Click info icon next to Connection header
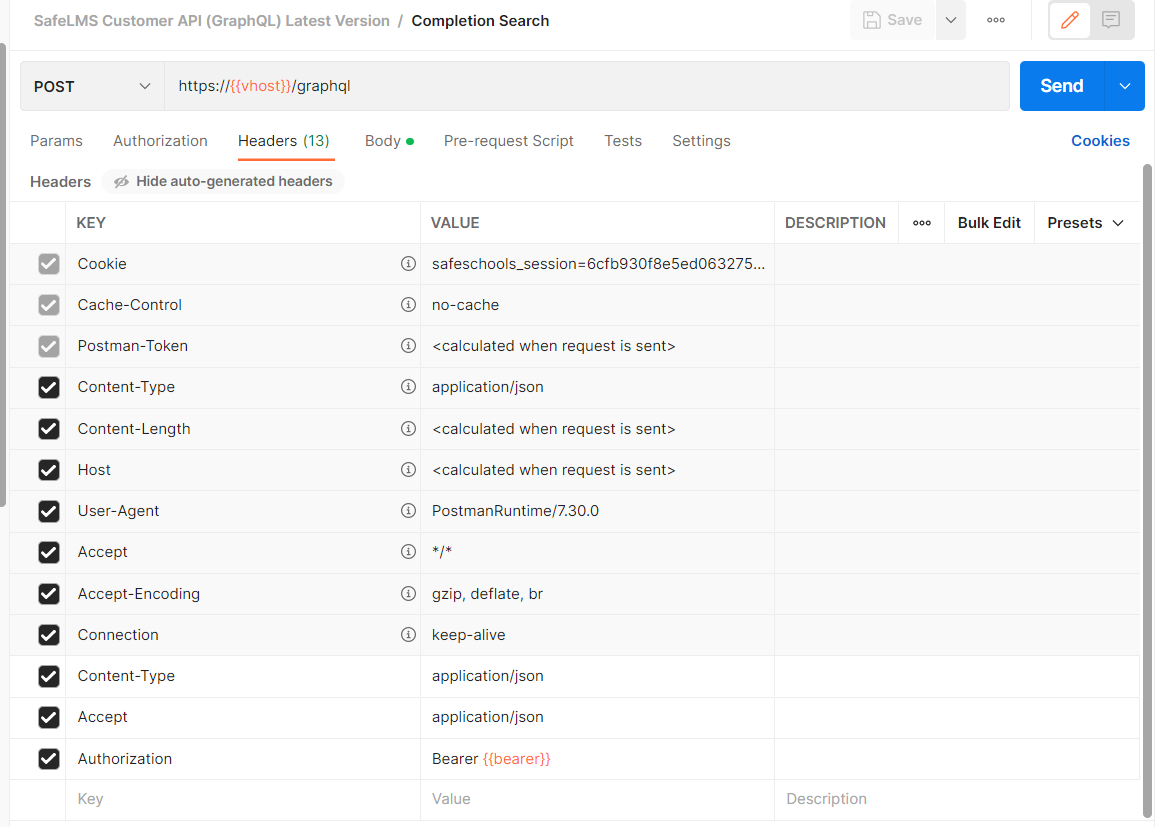This screenshot has height=827, width=1155. [x=408, y=635]
